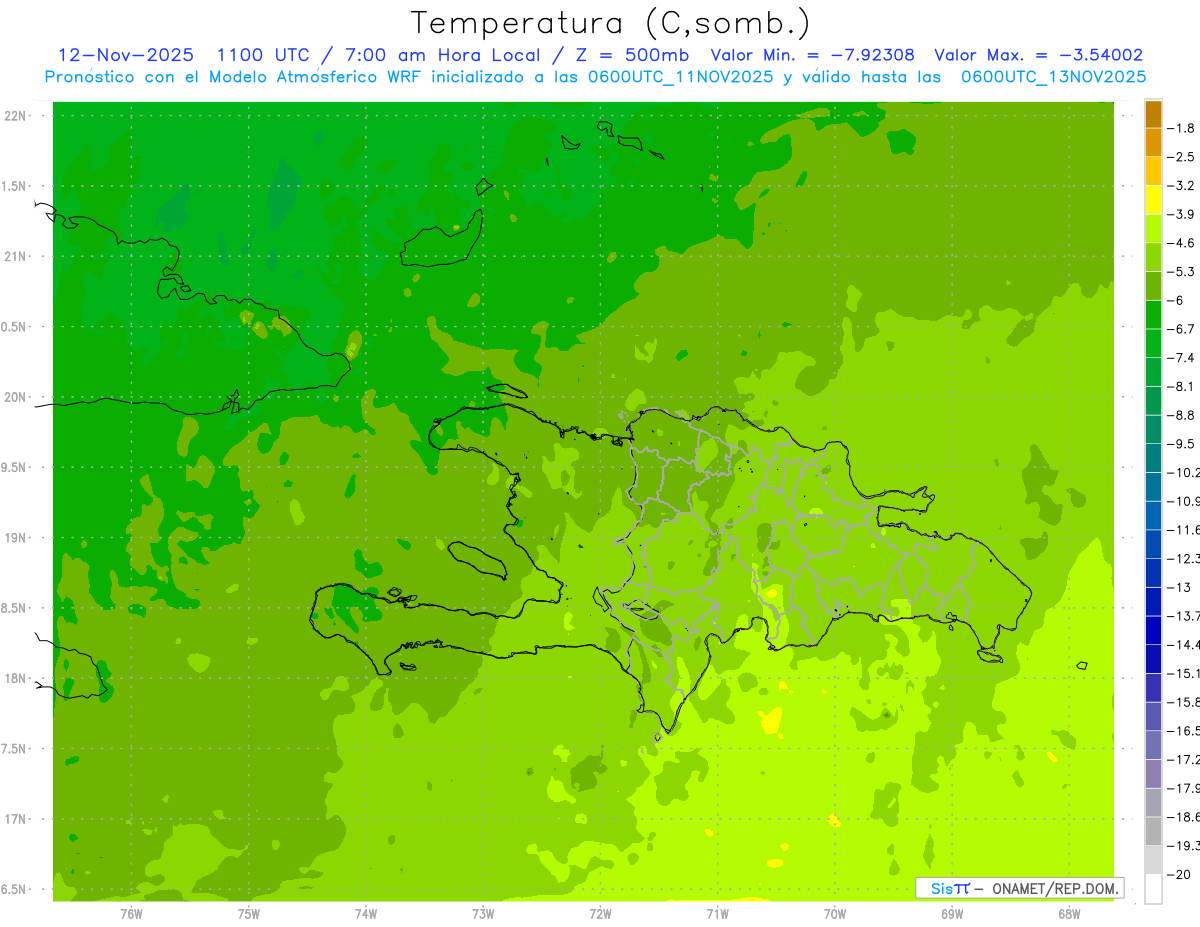
Task: Select the '12-Nov-2025' date text
Action: [x=125, y=56]
